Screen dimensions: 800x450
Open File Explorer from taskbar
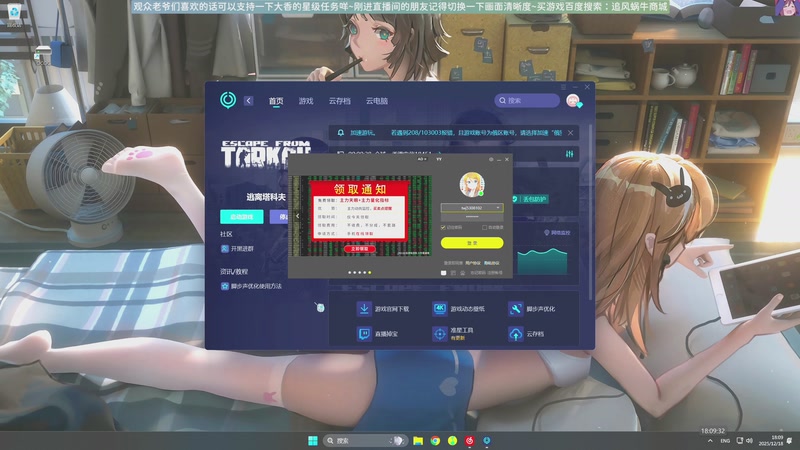point(418,440)
